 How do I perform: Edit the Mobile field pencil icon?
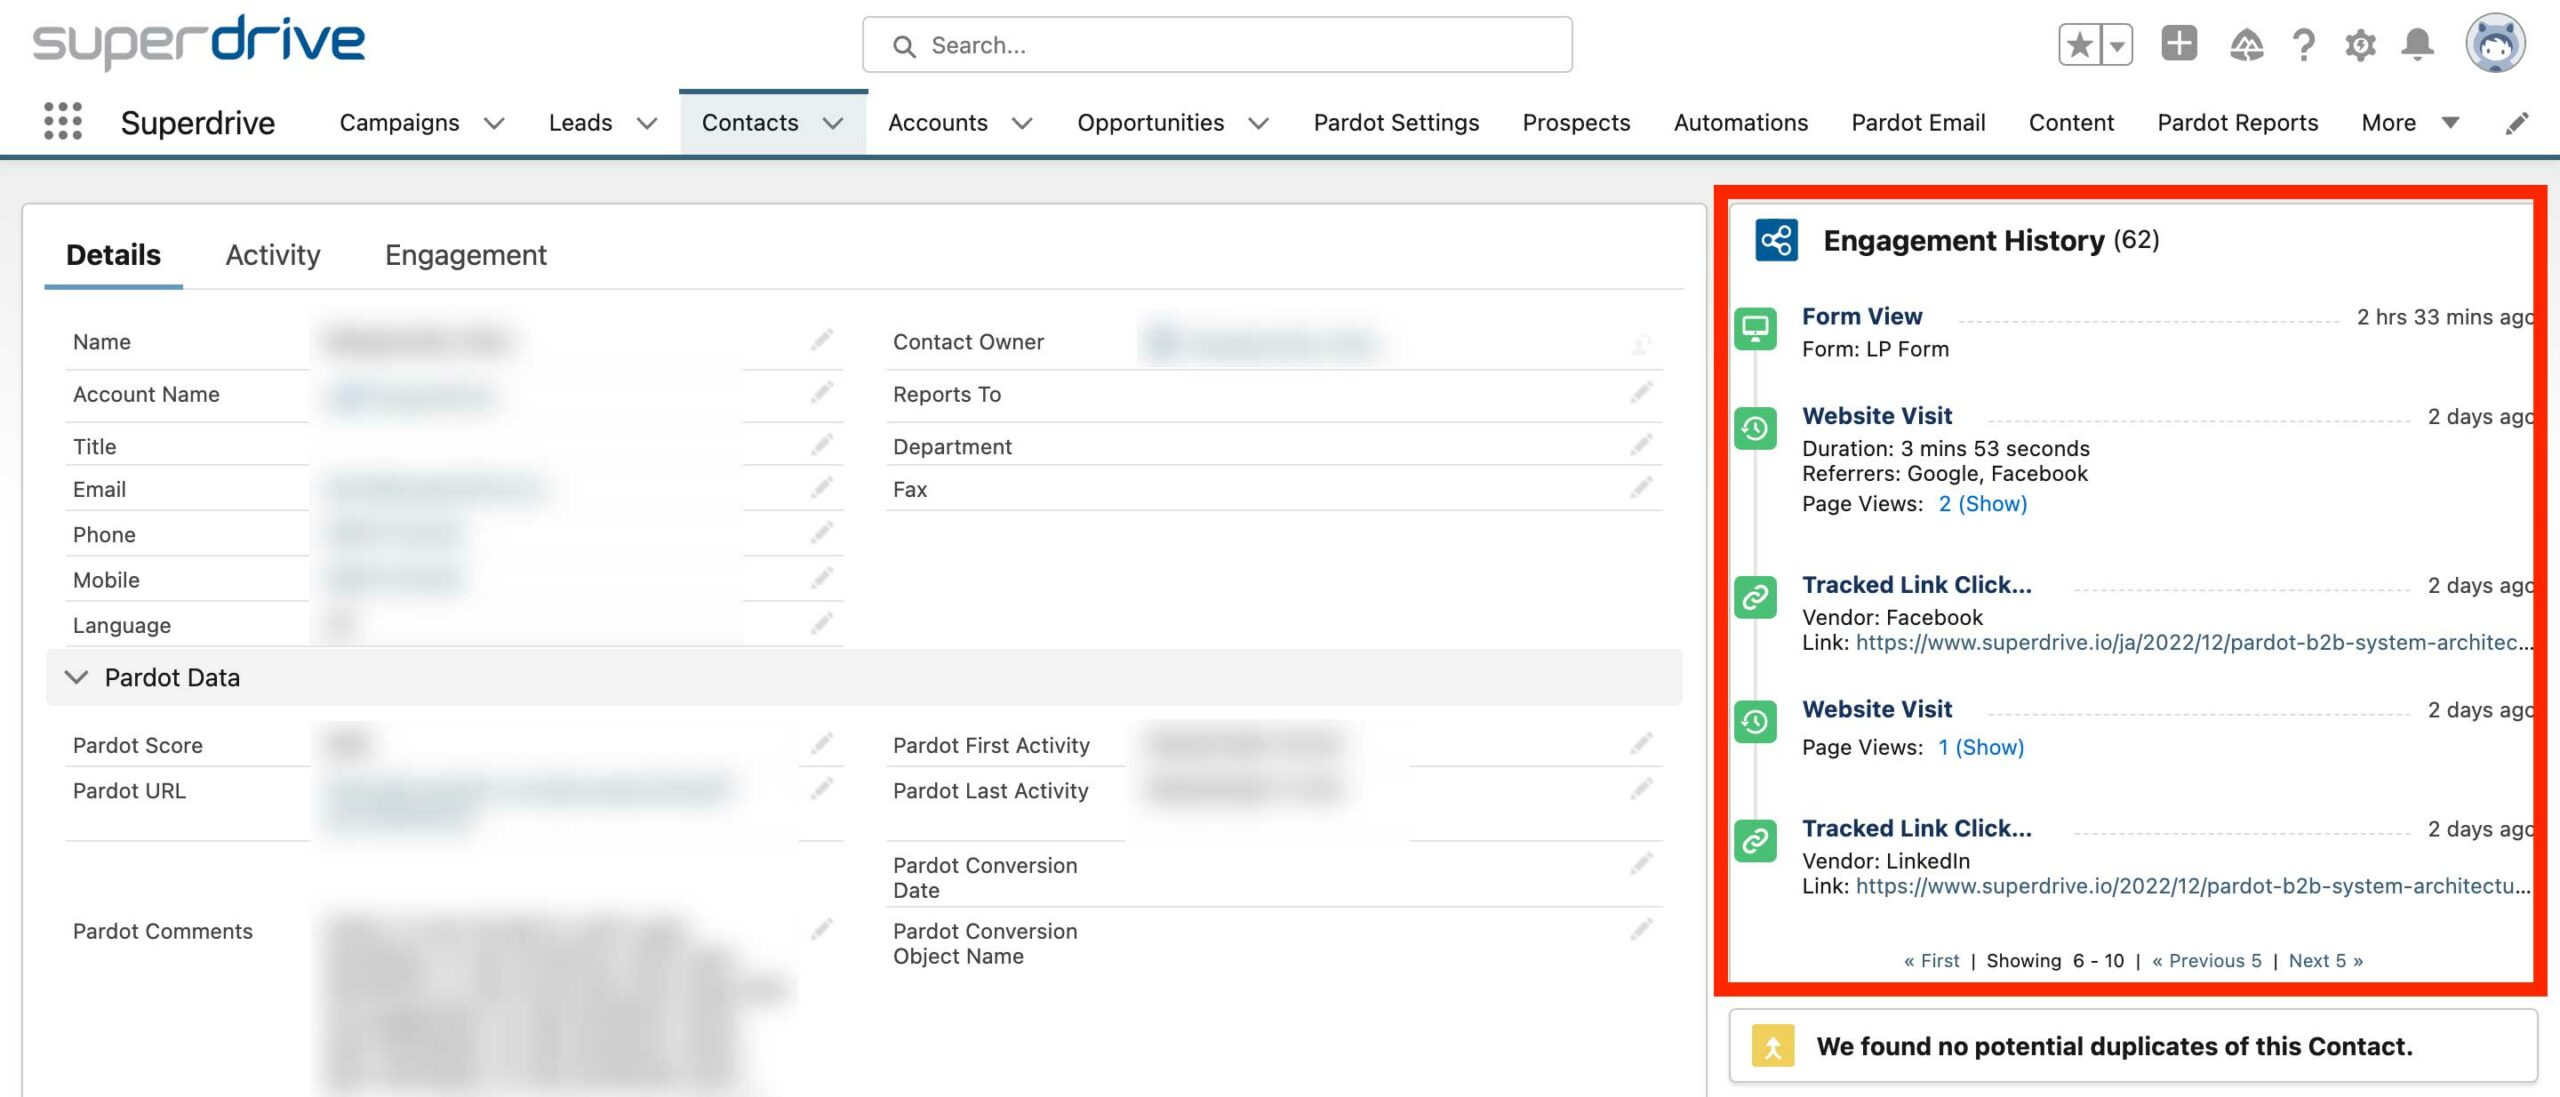point(821,579)
